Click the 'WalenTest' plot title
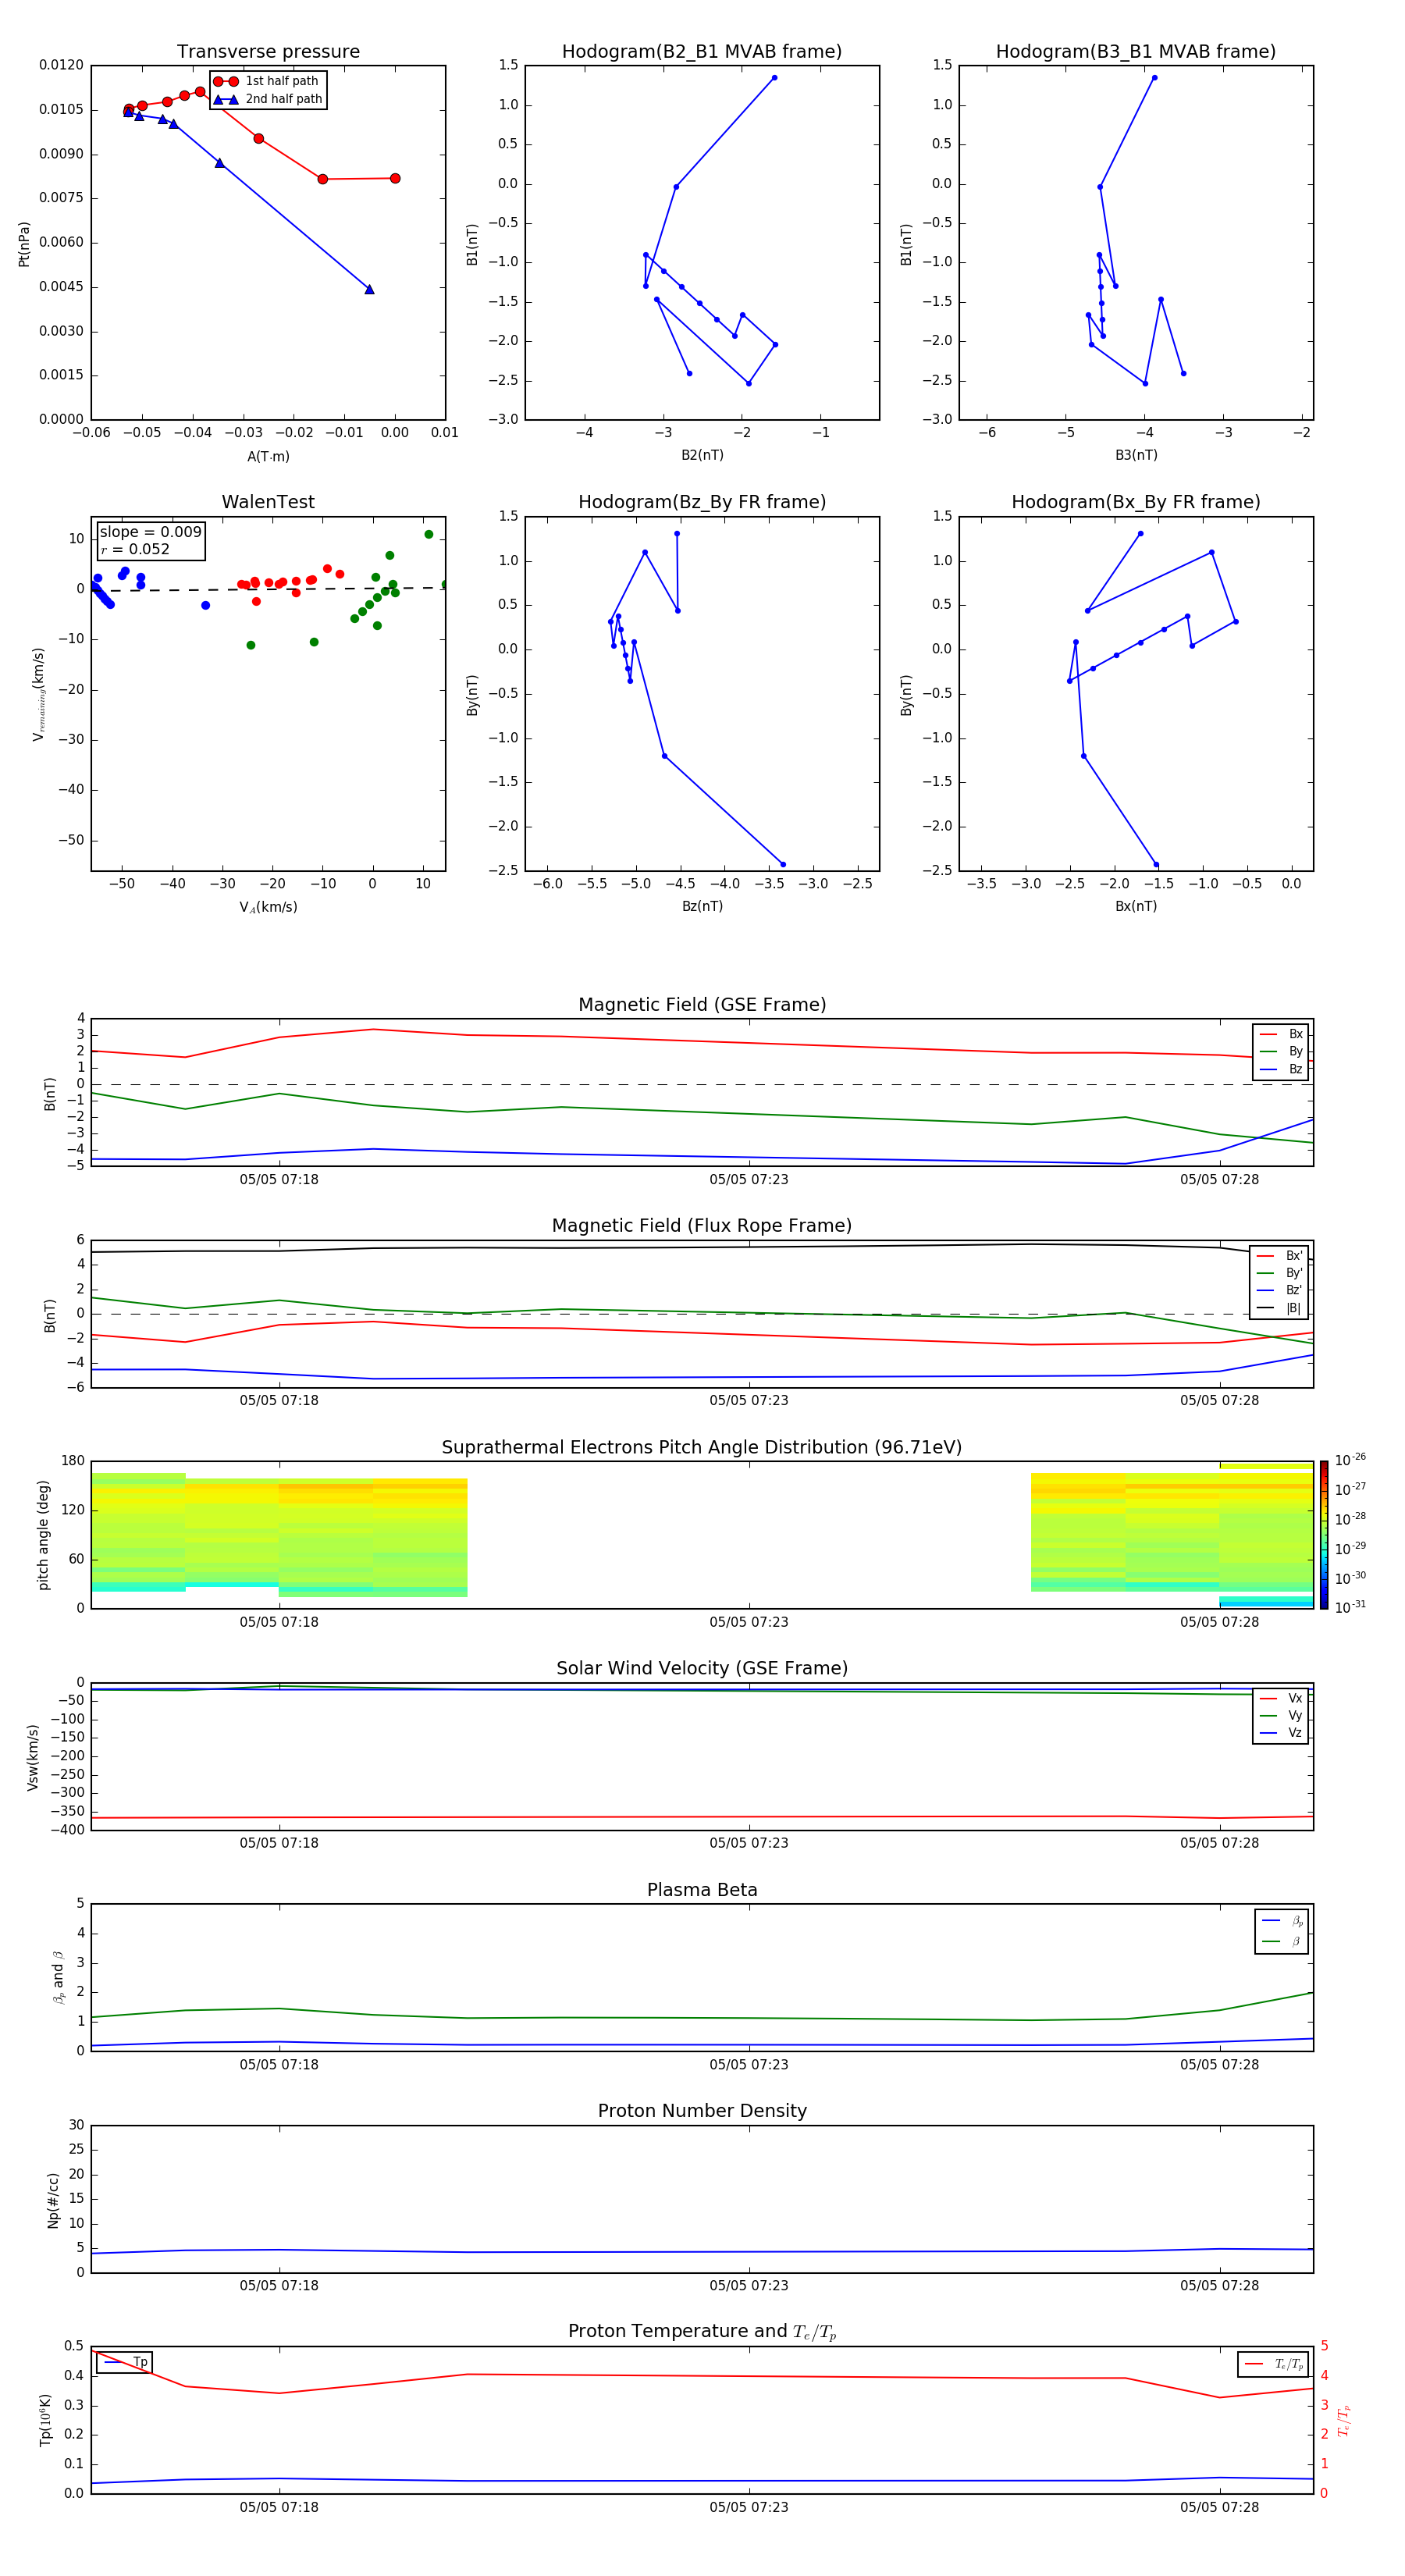 (268, 502)
